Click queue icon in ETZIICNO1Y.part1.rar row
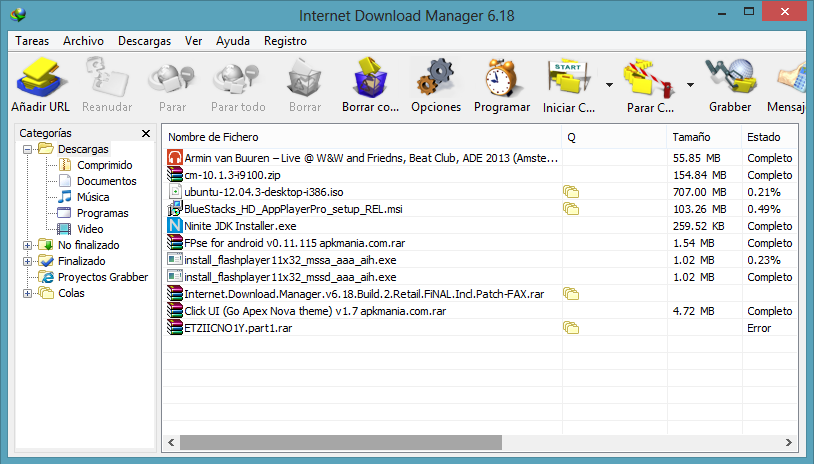Image resolution: width=814 pixels, height=464 pixels. [x=571, y=328]
